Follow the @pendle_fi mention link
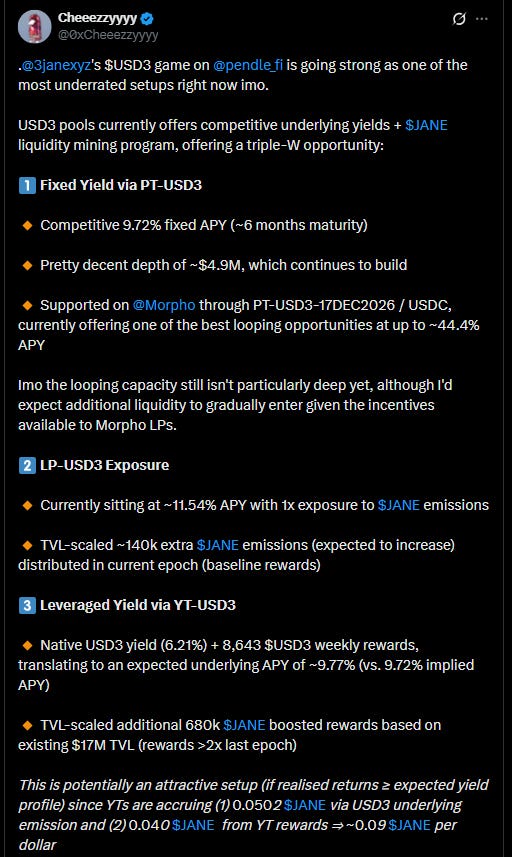 tap(248, 65)
